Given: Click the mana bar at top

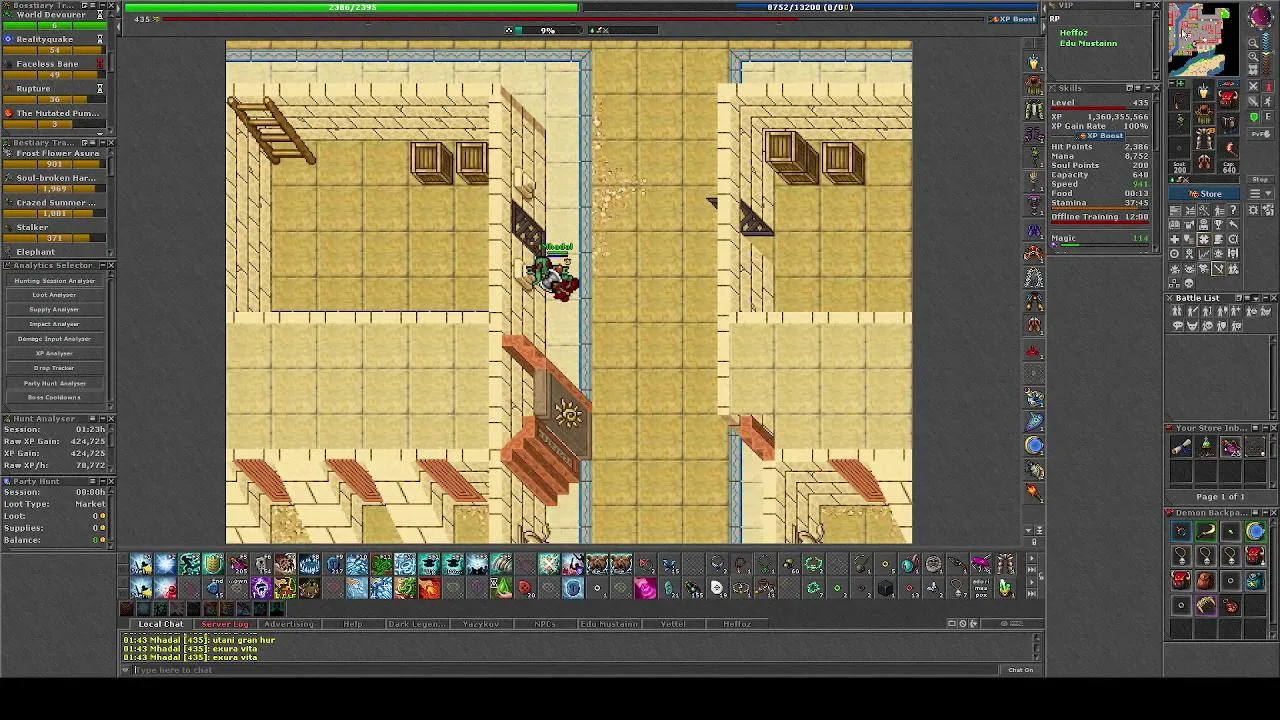Looking at the screenshot, I should tap(810, 7).
